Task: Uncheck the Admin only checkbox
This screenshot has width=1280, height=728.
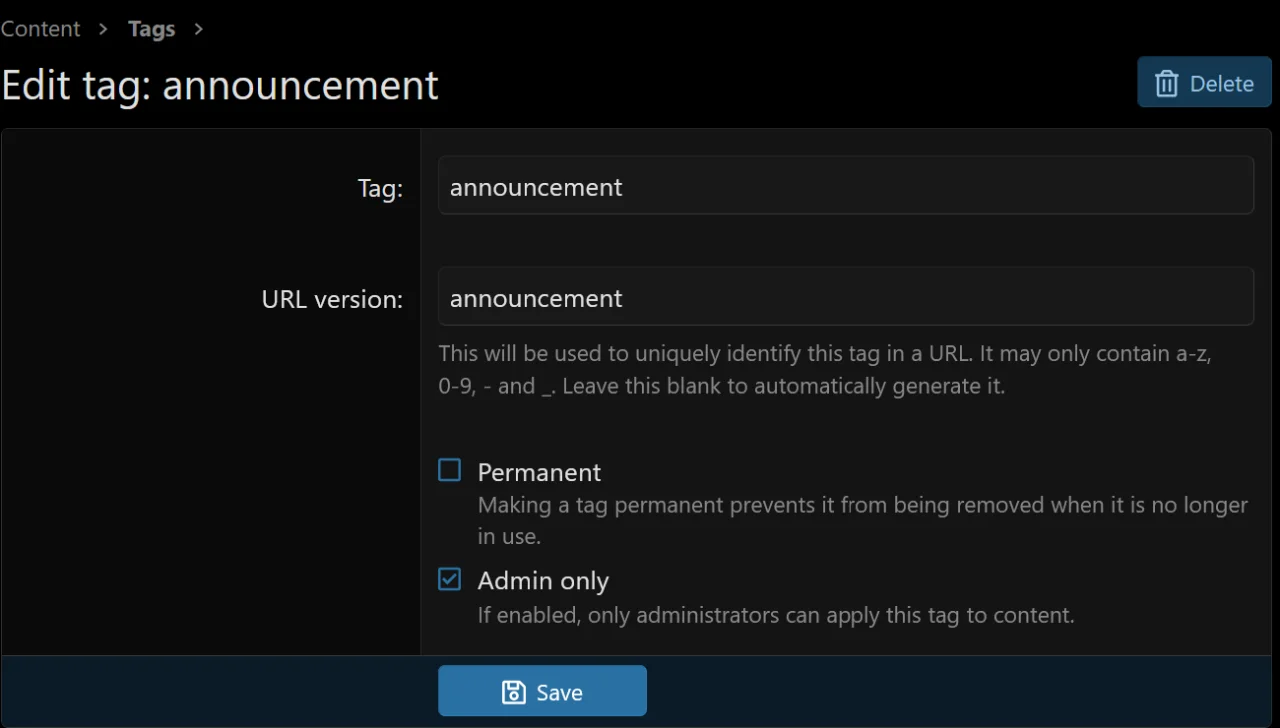Action: tap(450, 579)
